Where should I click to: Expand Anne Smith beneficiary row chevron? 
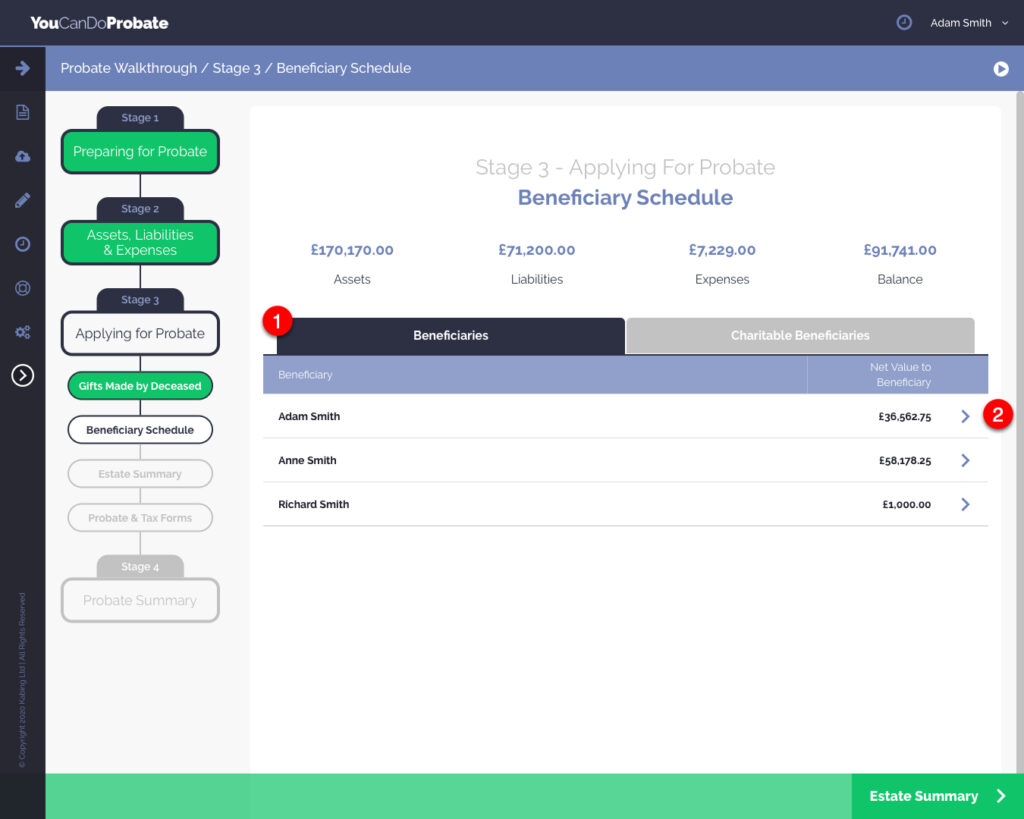pos(965,461)
